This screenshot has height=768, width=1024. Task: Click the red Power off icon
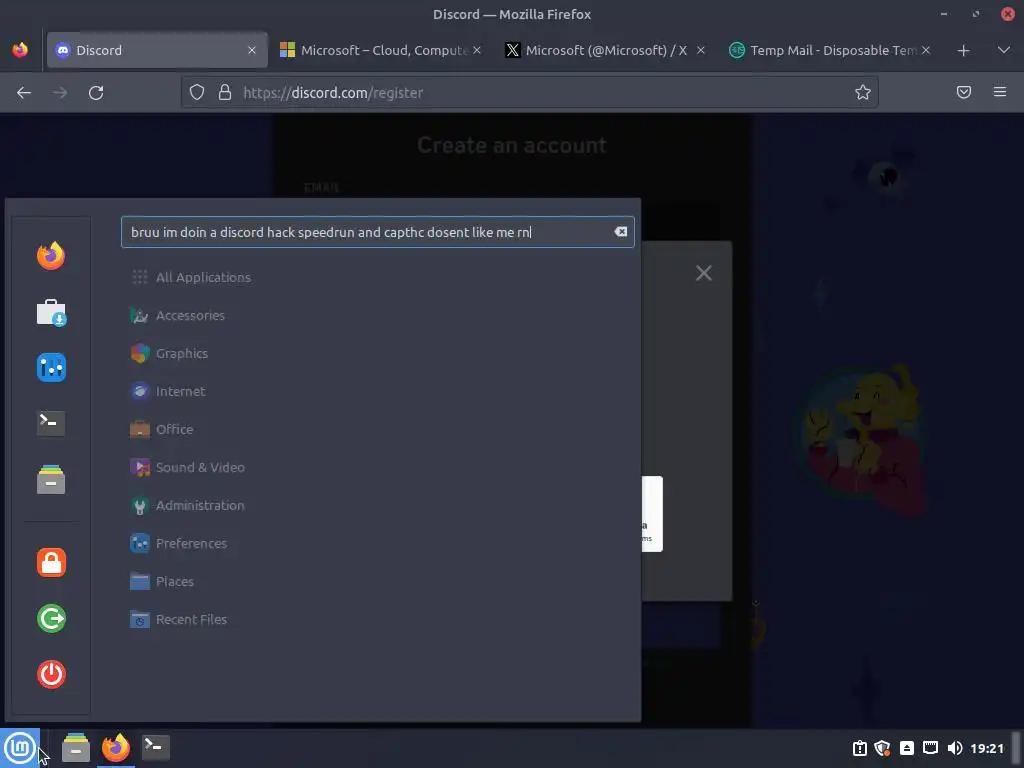[x=51, y=674]
